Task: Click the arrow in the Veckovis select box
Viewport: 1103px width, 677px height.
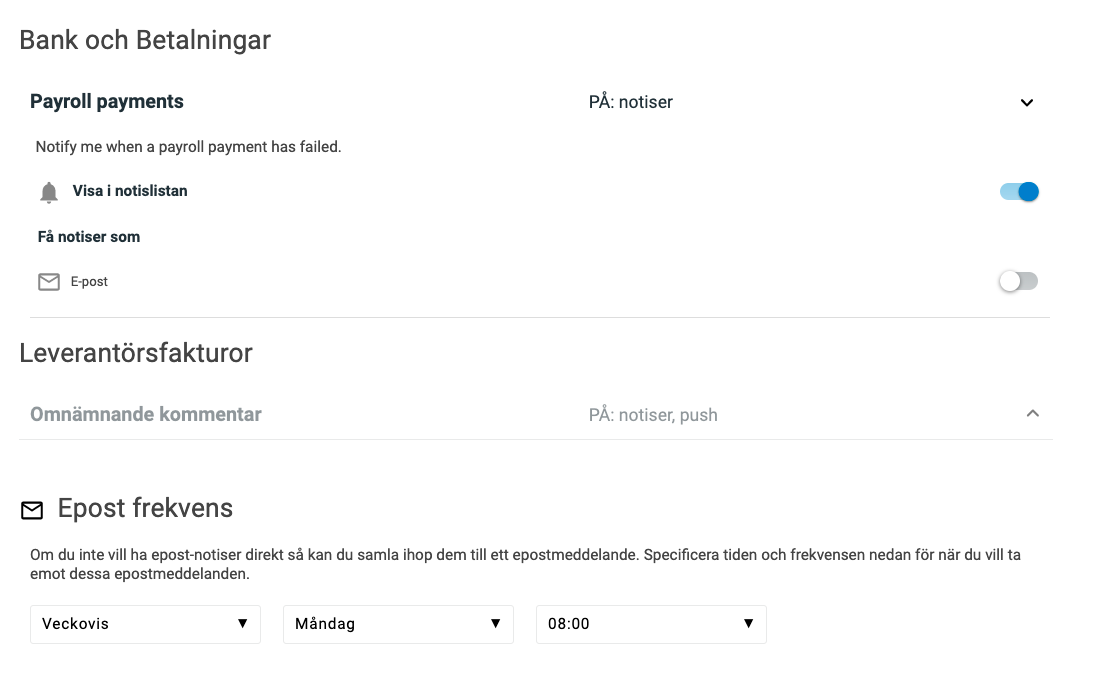Action: (243, 624)
